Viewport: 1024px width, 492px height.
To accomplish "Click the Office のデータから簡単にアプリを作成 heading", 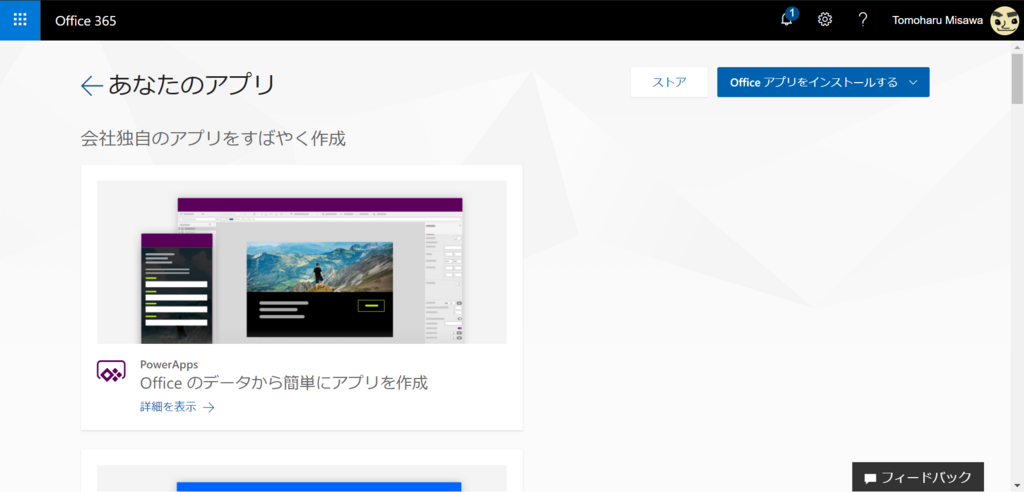I will (284, 383).
